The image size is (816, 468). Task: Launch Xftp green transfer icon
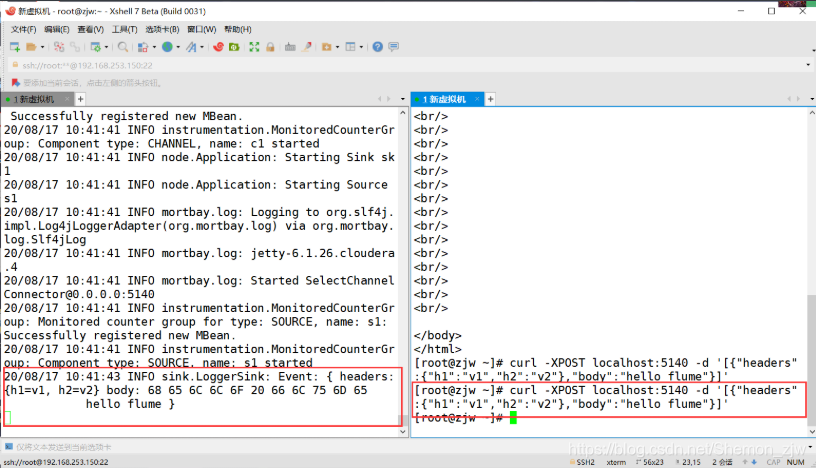[234, 47]
